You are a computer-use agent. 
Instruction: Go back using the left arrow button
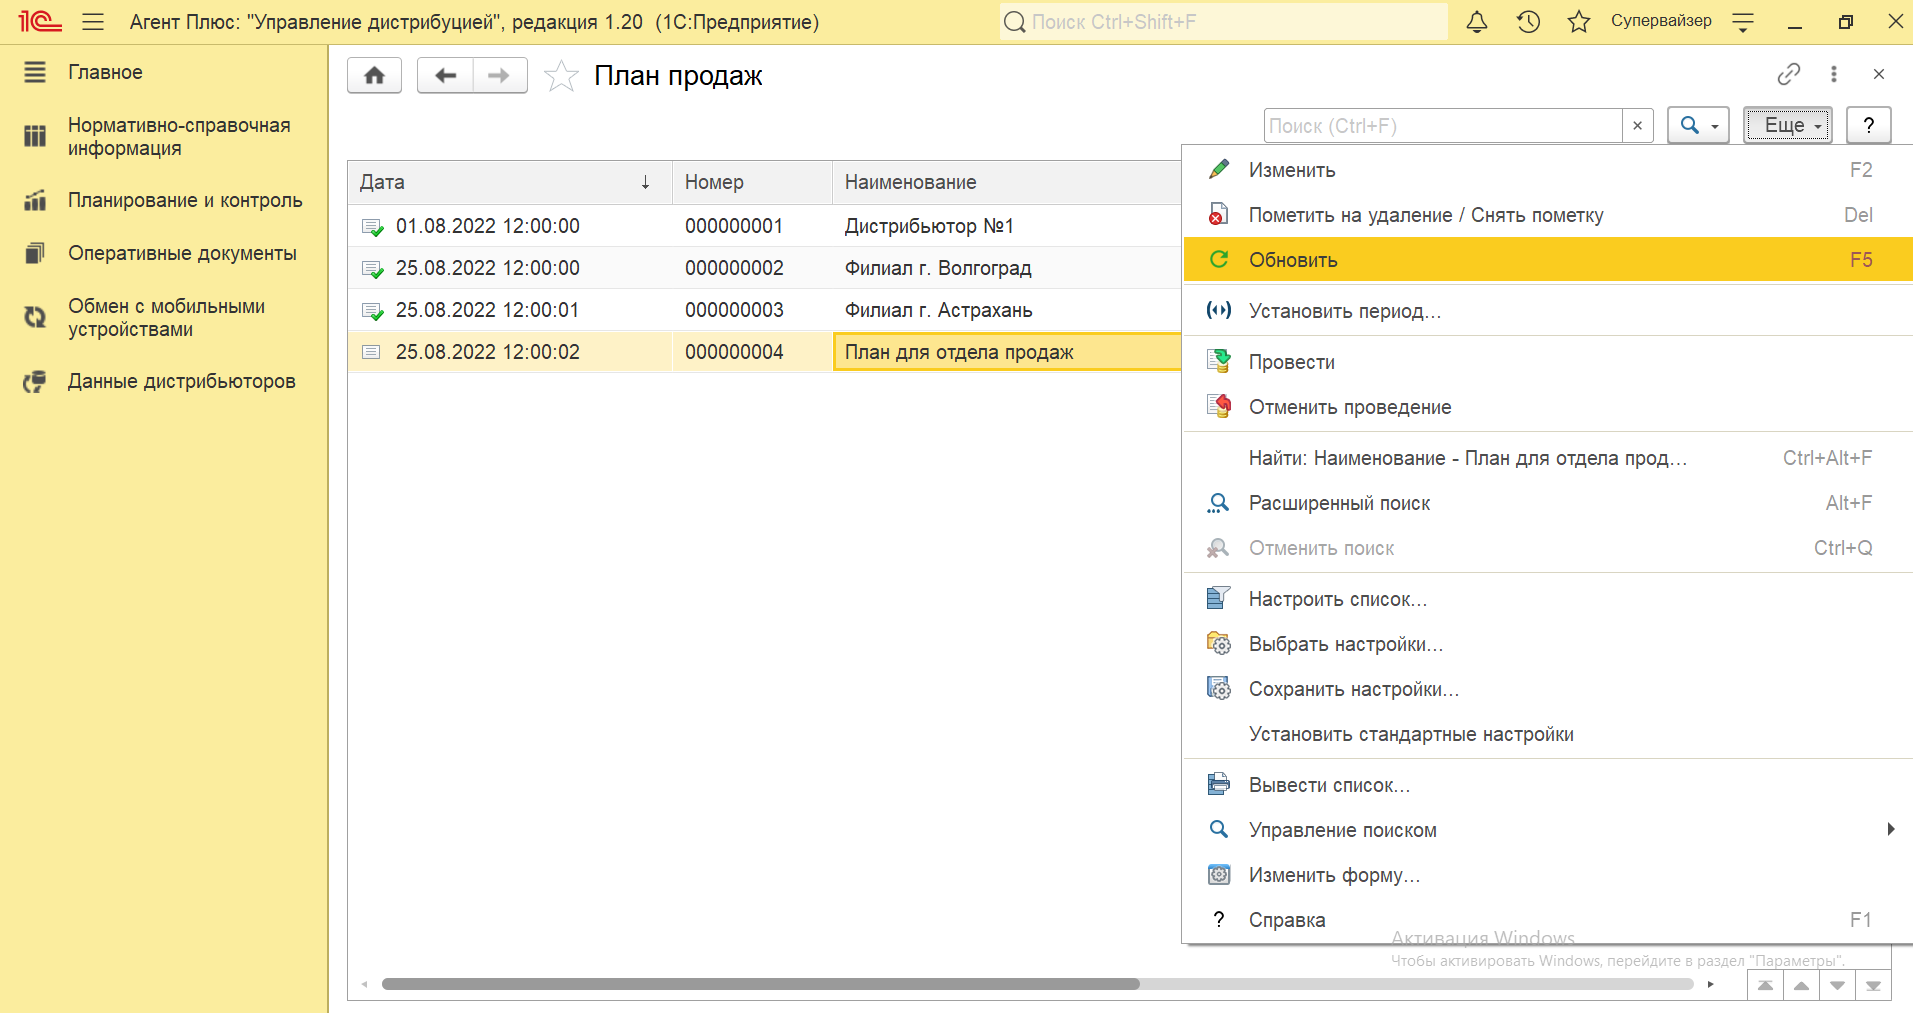tap(445, 76)
